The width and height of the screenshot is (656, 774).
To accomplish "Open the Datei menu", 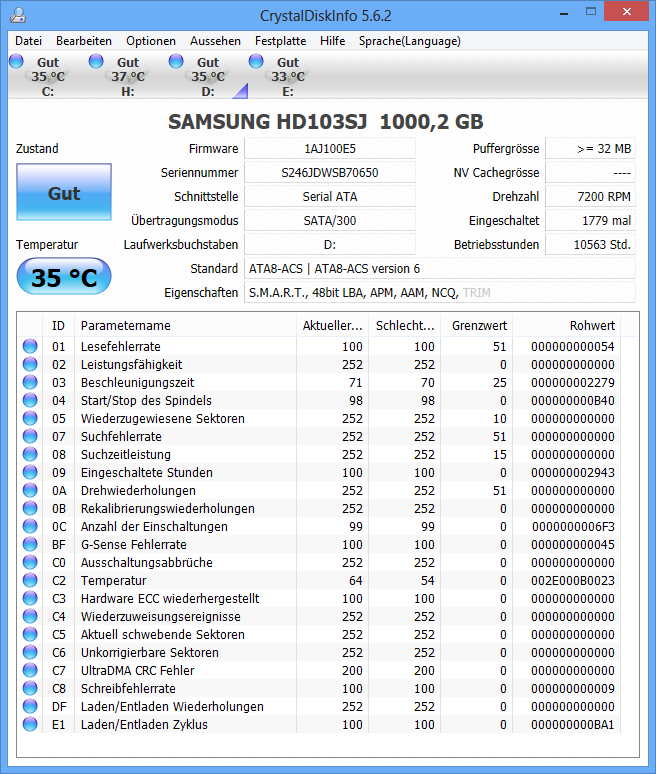I will coord(28,41).
